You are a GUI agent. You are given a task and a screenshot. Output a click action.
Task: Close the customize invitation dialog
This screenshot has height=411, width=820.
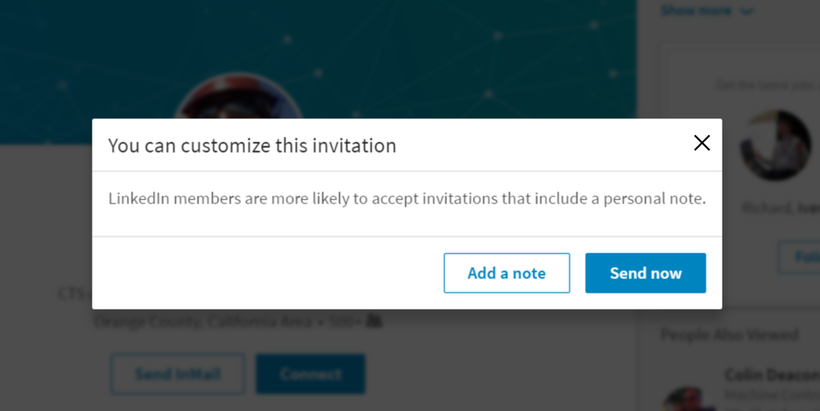click(701, 143)
